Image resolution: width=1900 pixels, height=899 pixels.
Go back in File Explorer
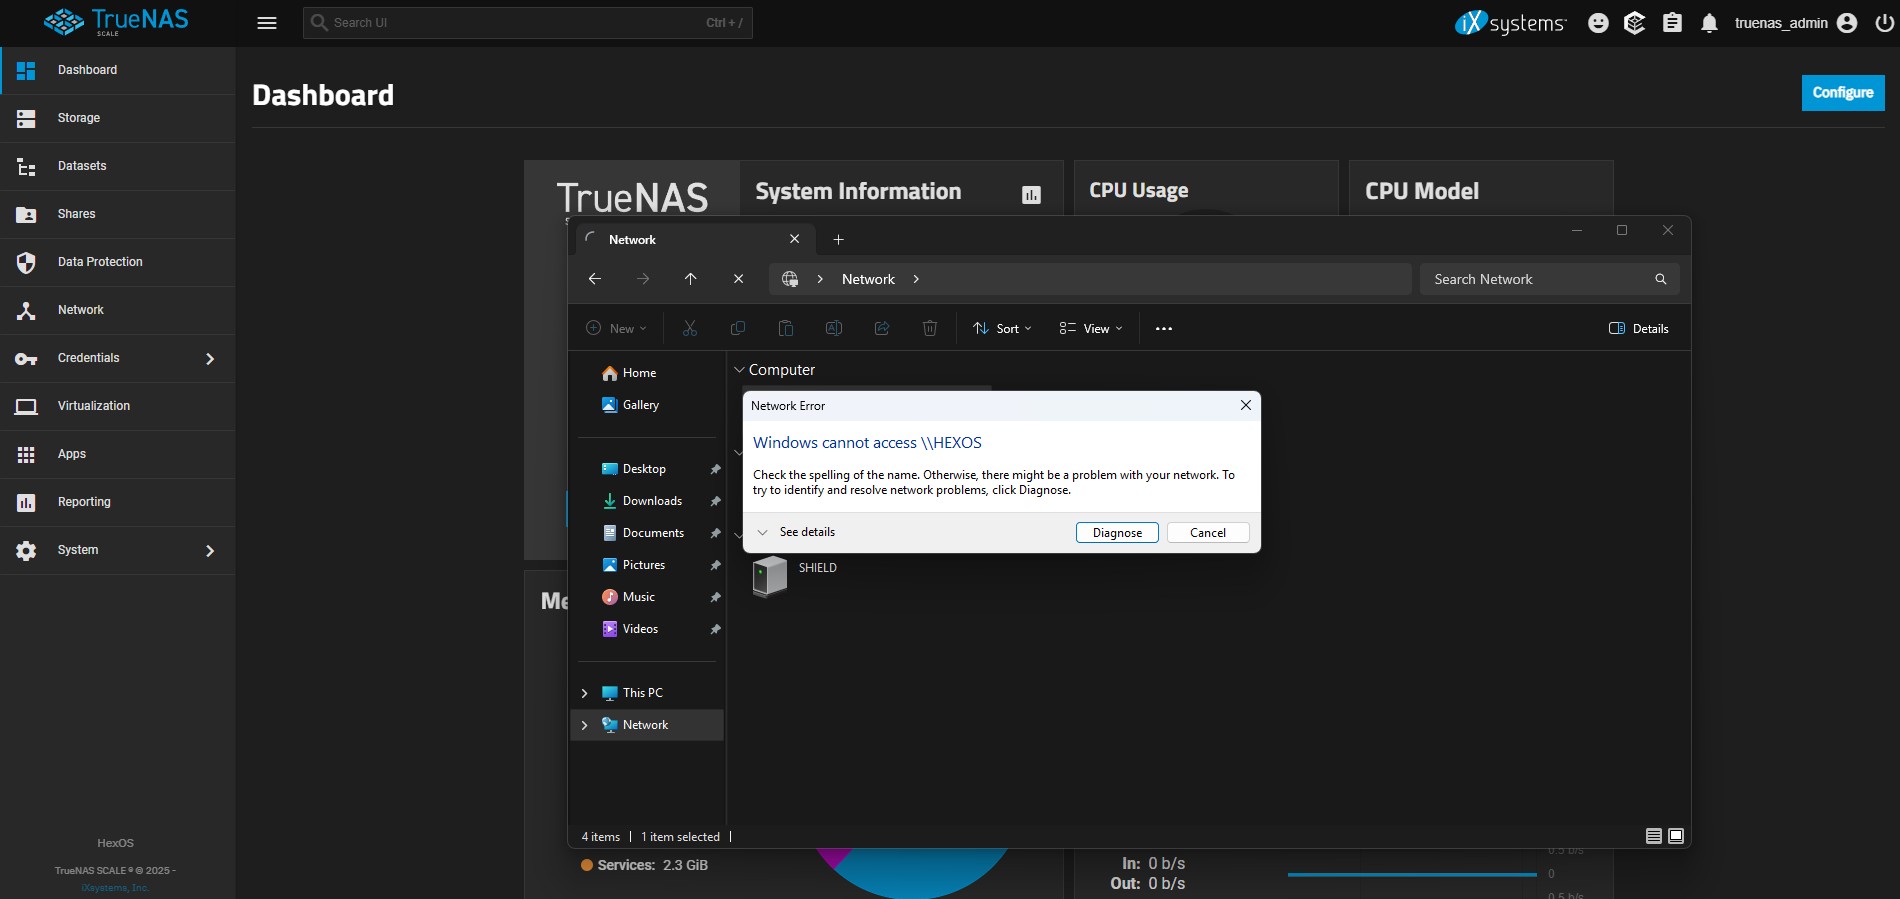(x=595, y=279)
